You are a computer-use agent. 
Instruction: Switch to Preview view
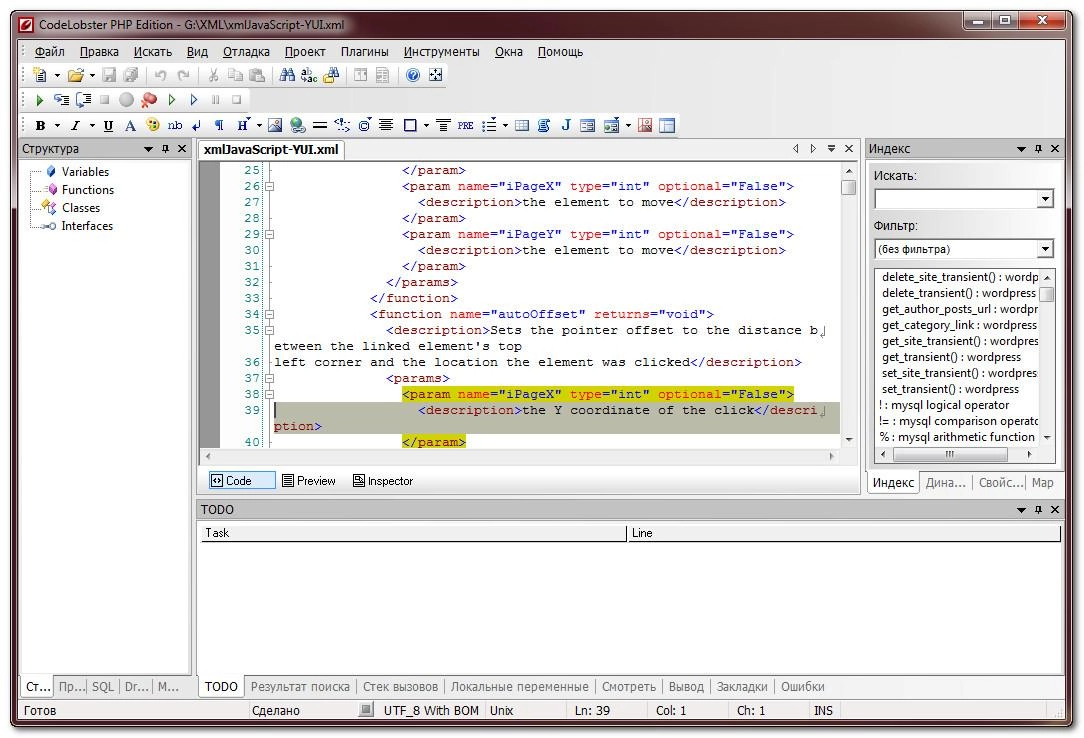[309, 481]
